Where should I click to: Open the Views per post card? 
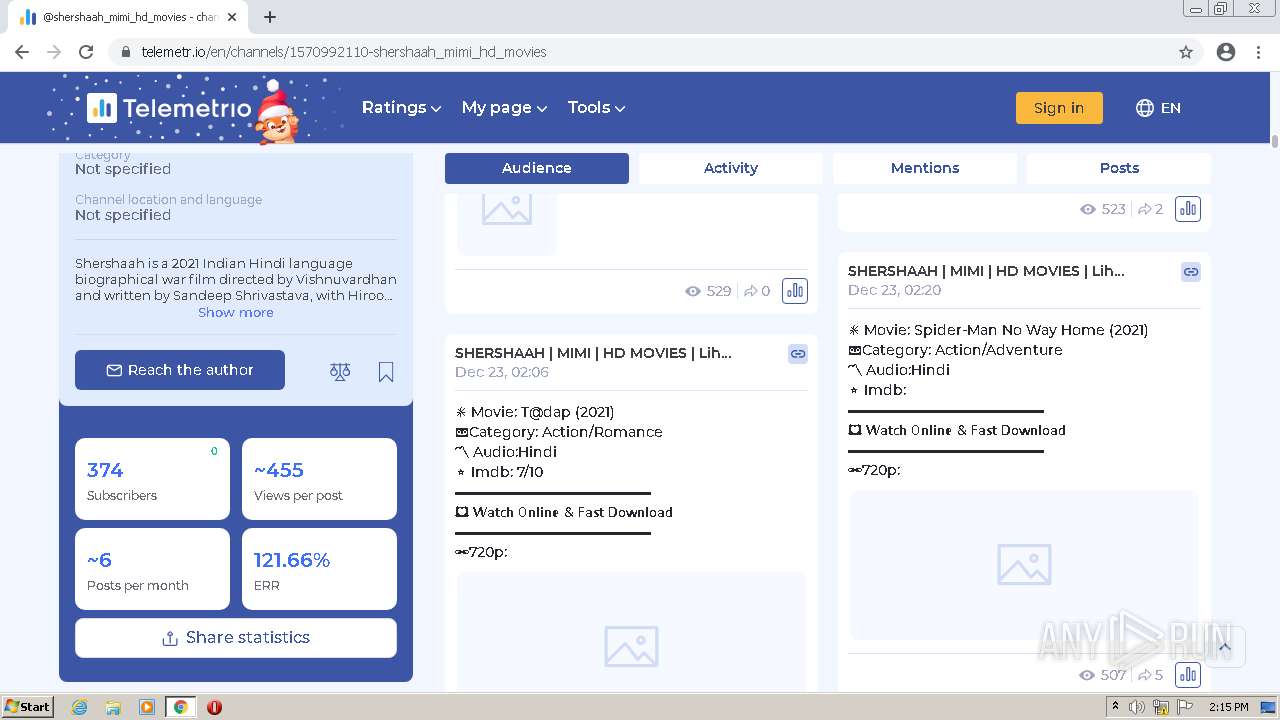[319, 479]
